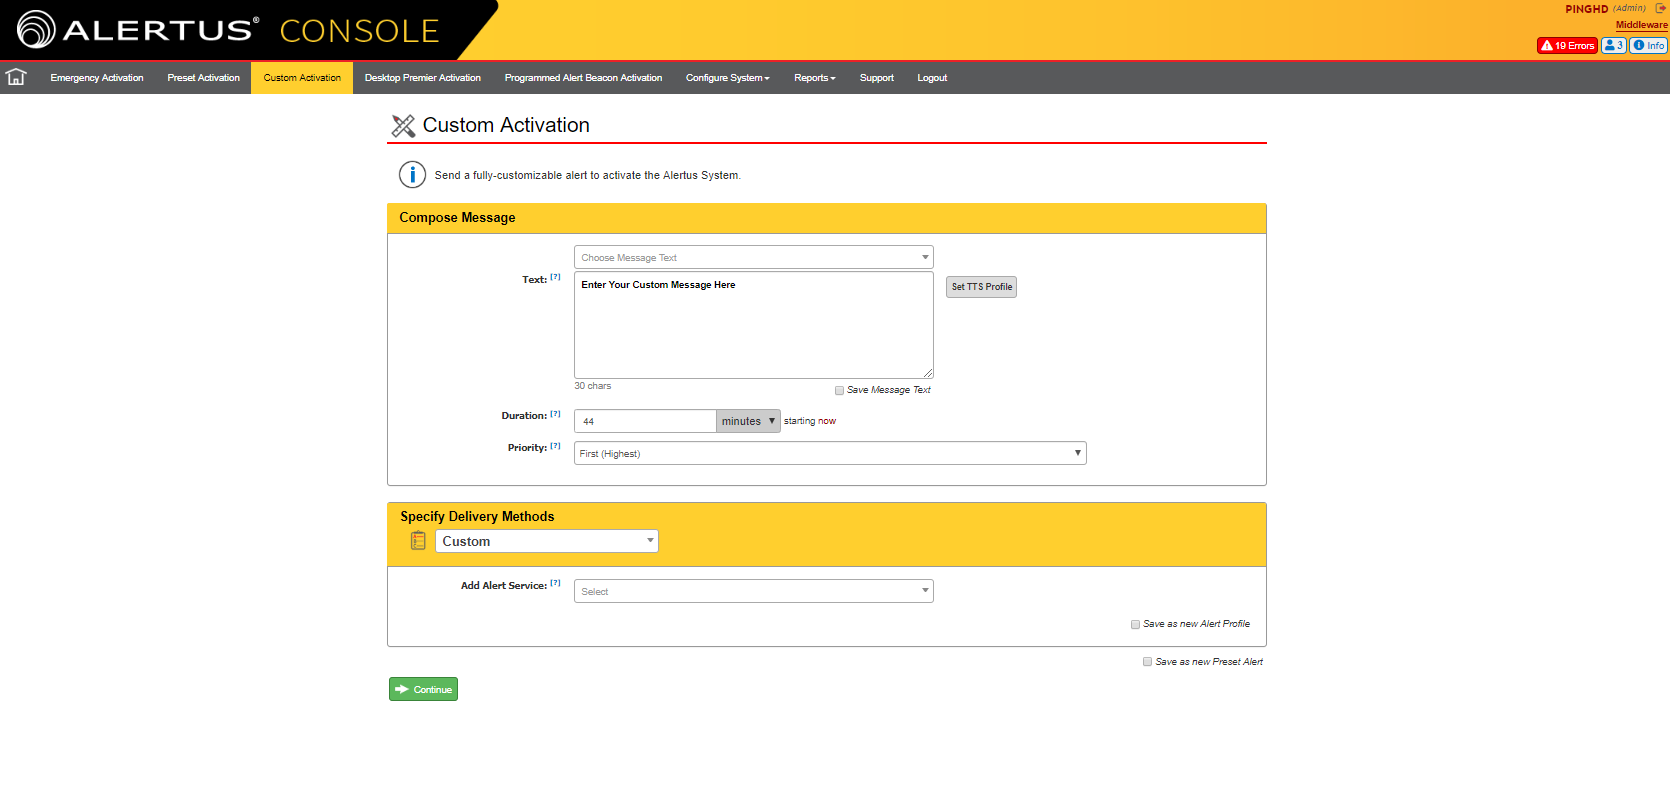Click the help marker next to Add Alert Service
The height and width of the screenshot is (812, 1670).
point(555,583)
